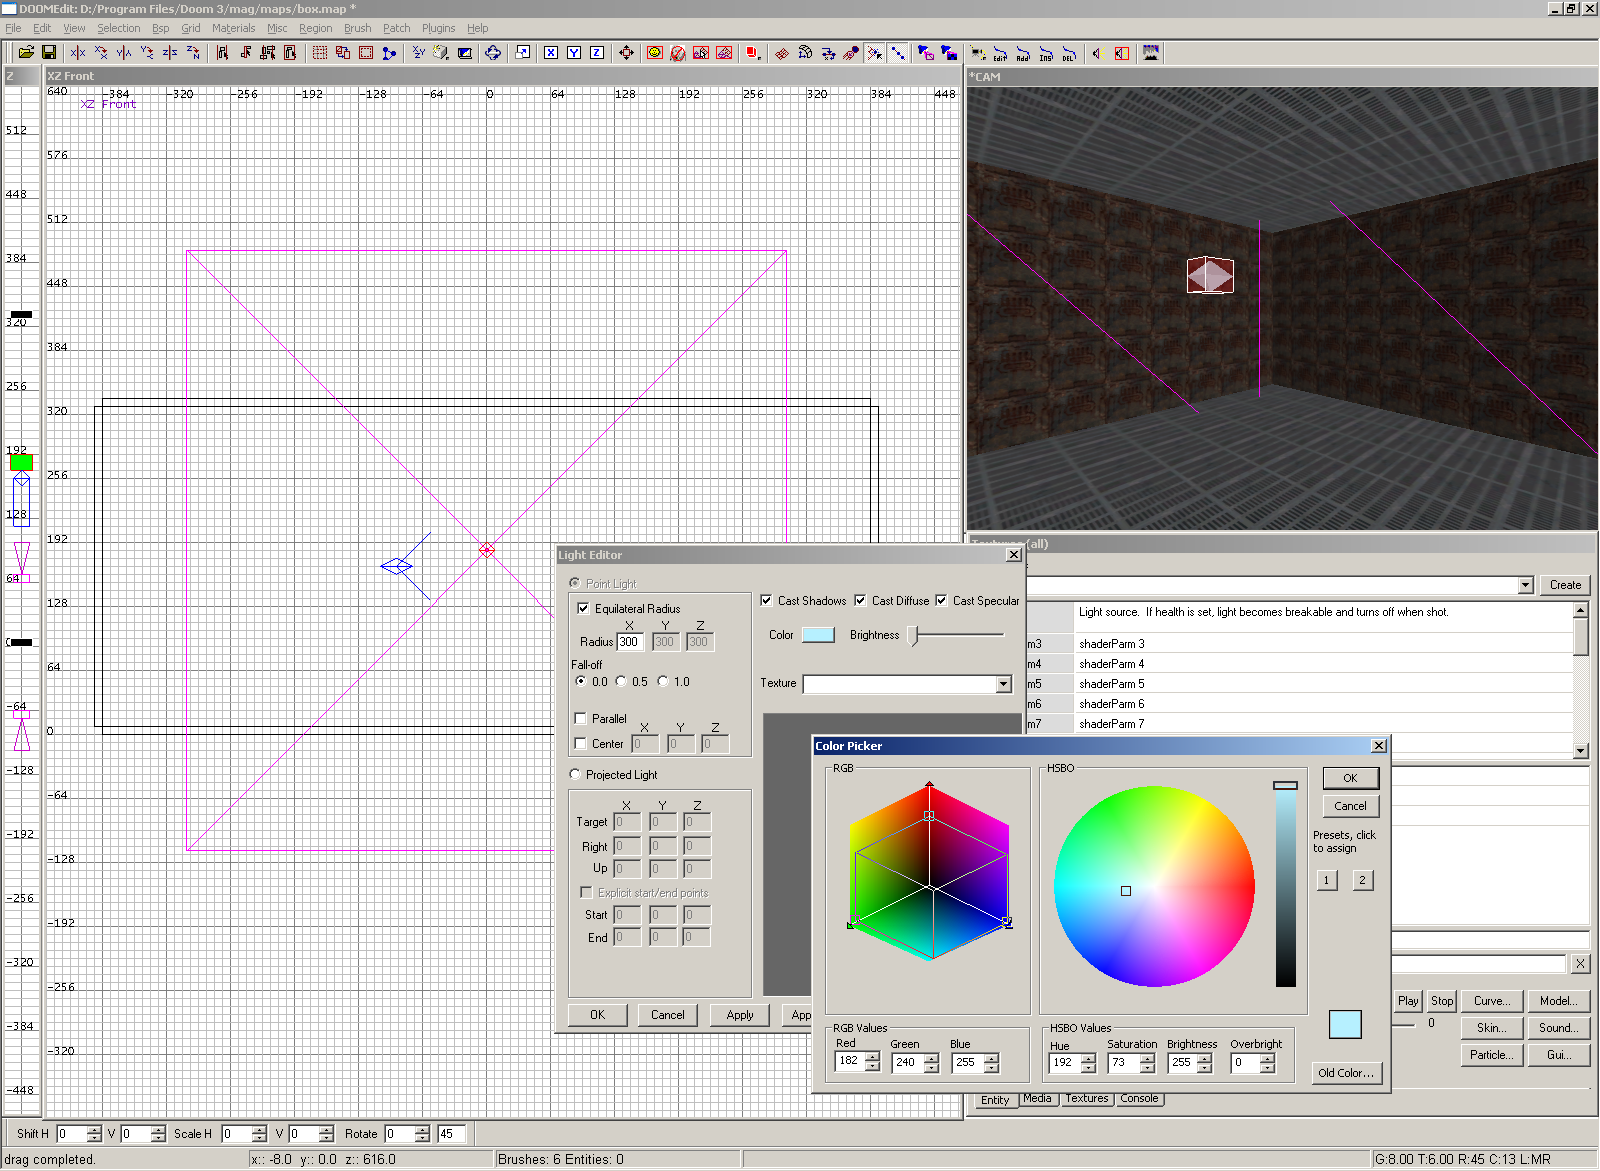Image resolution: width=1600 pixels, height=1171 pixels.
Task: Expand the entity class dropdown beside Create
Action: coord(1525,586)
